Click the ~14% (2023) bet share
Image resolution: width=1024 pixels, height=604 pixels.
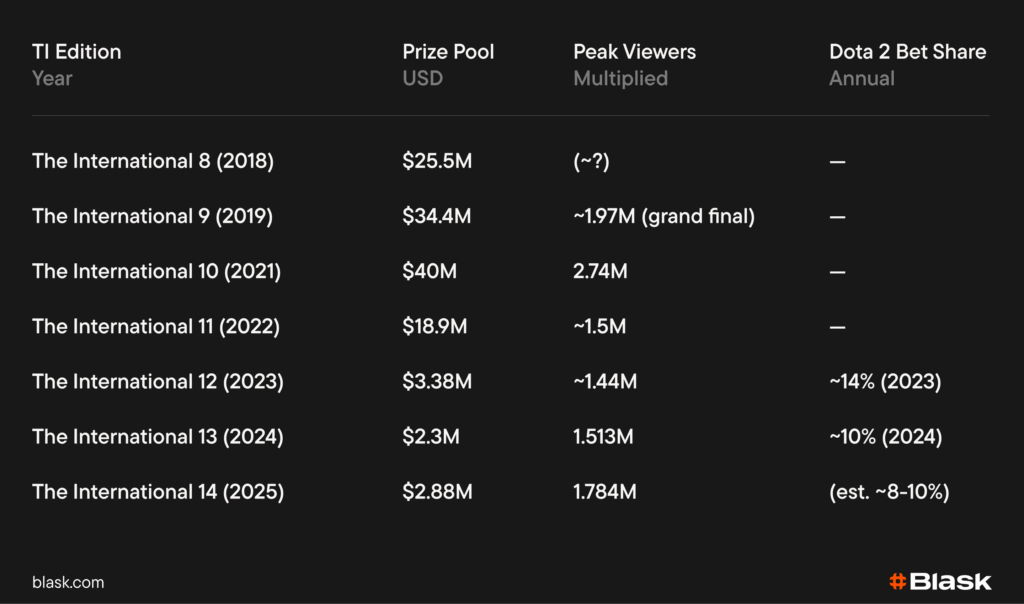885,381
